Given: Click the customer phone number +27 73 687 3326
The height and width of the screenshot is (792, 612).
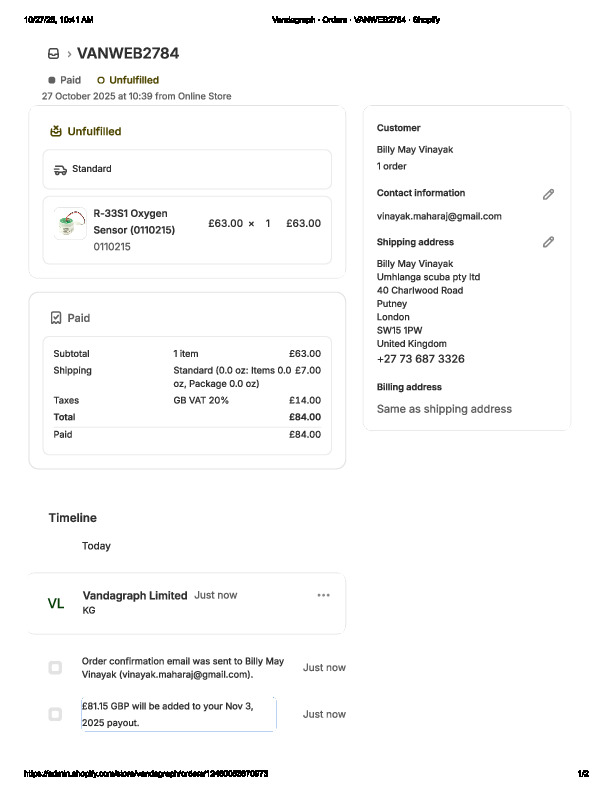Looking at the screenshot, I should [x=420, y=359].
